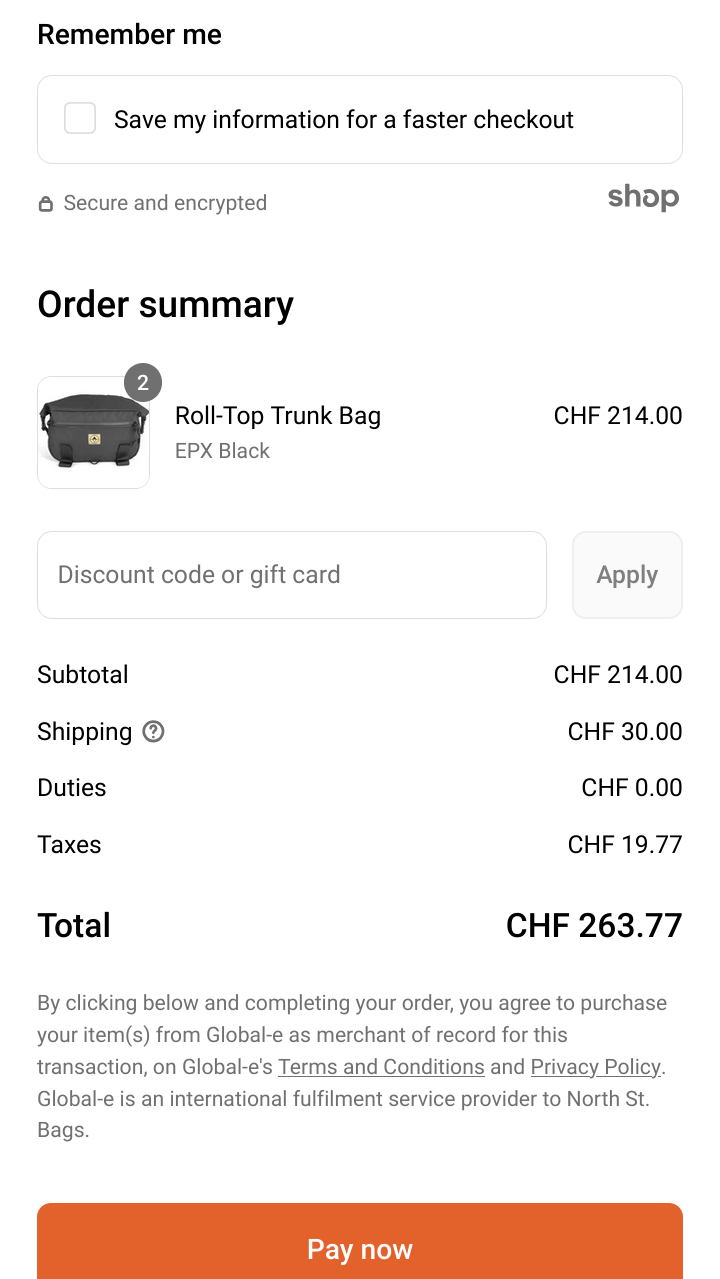This screenshot has height=1279, width=720.
Task: Click the Total amount CHF 263.77
Action: pyautogui.click(x=594, y=926)
